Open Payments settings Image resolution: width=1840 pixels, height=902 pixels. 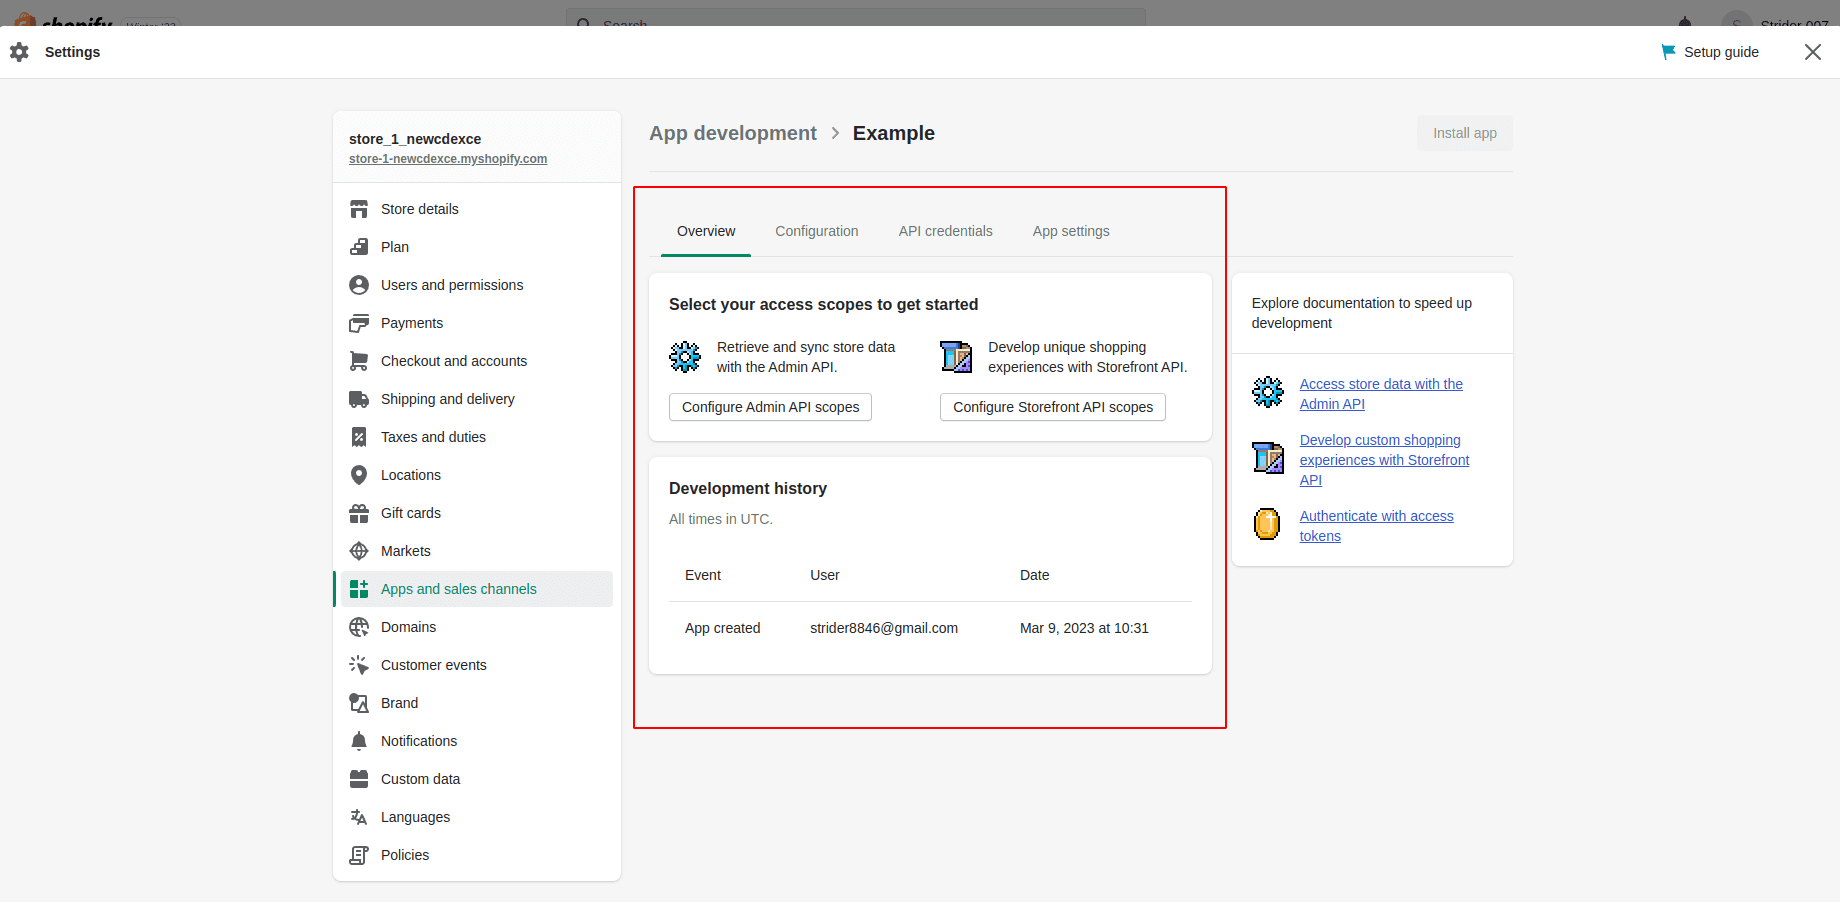pos(477,323)
